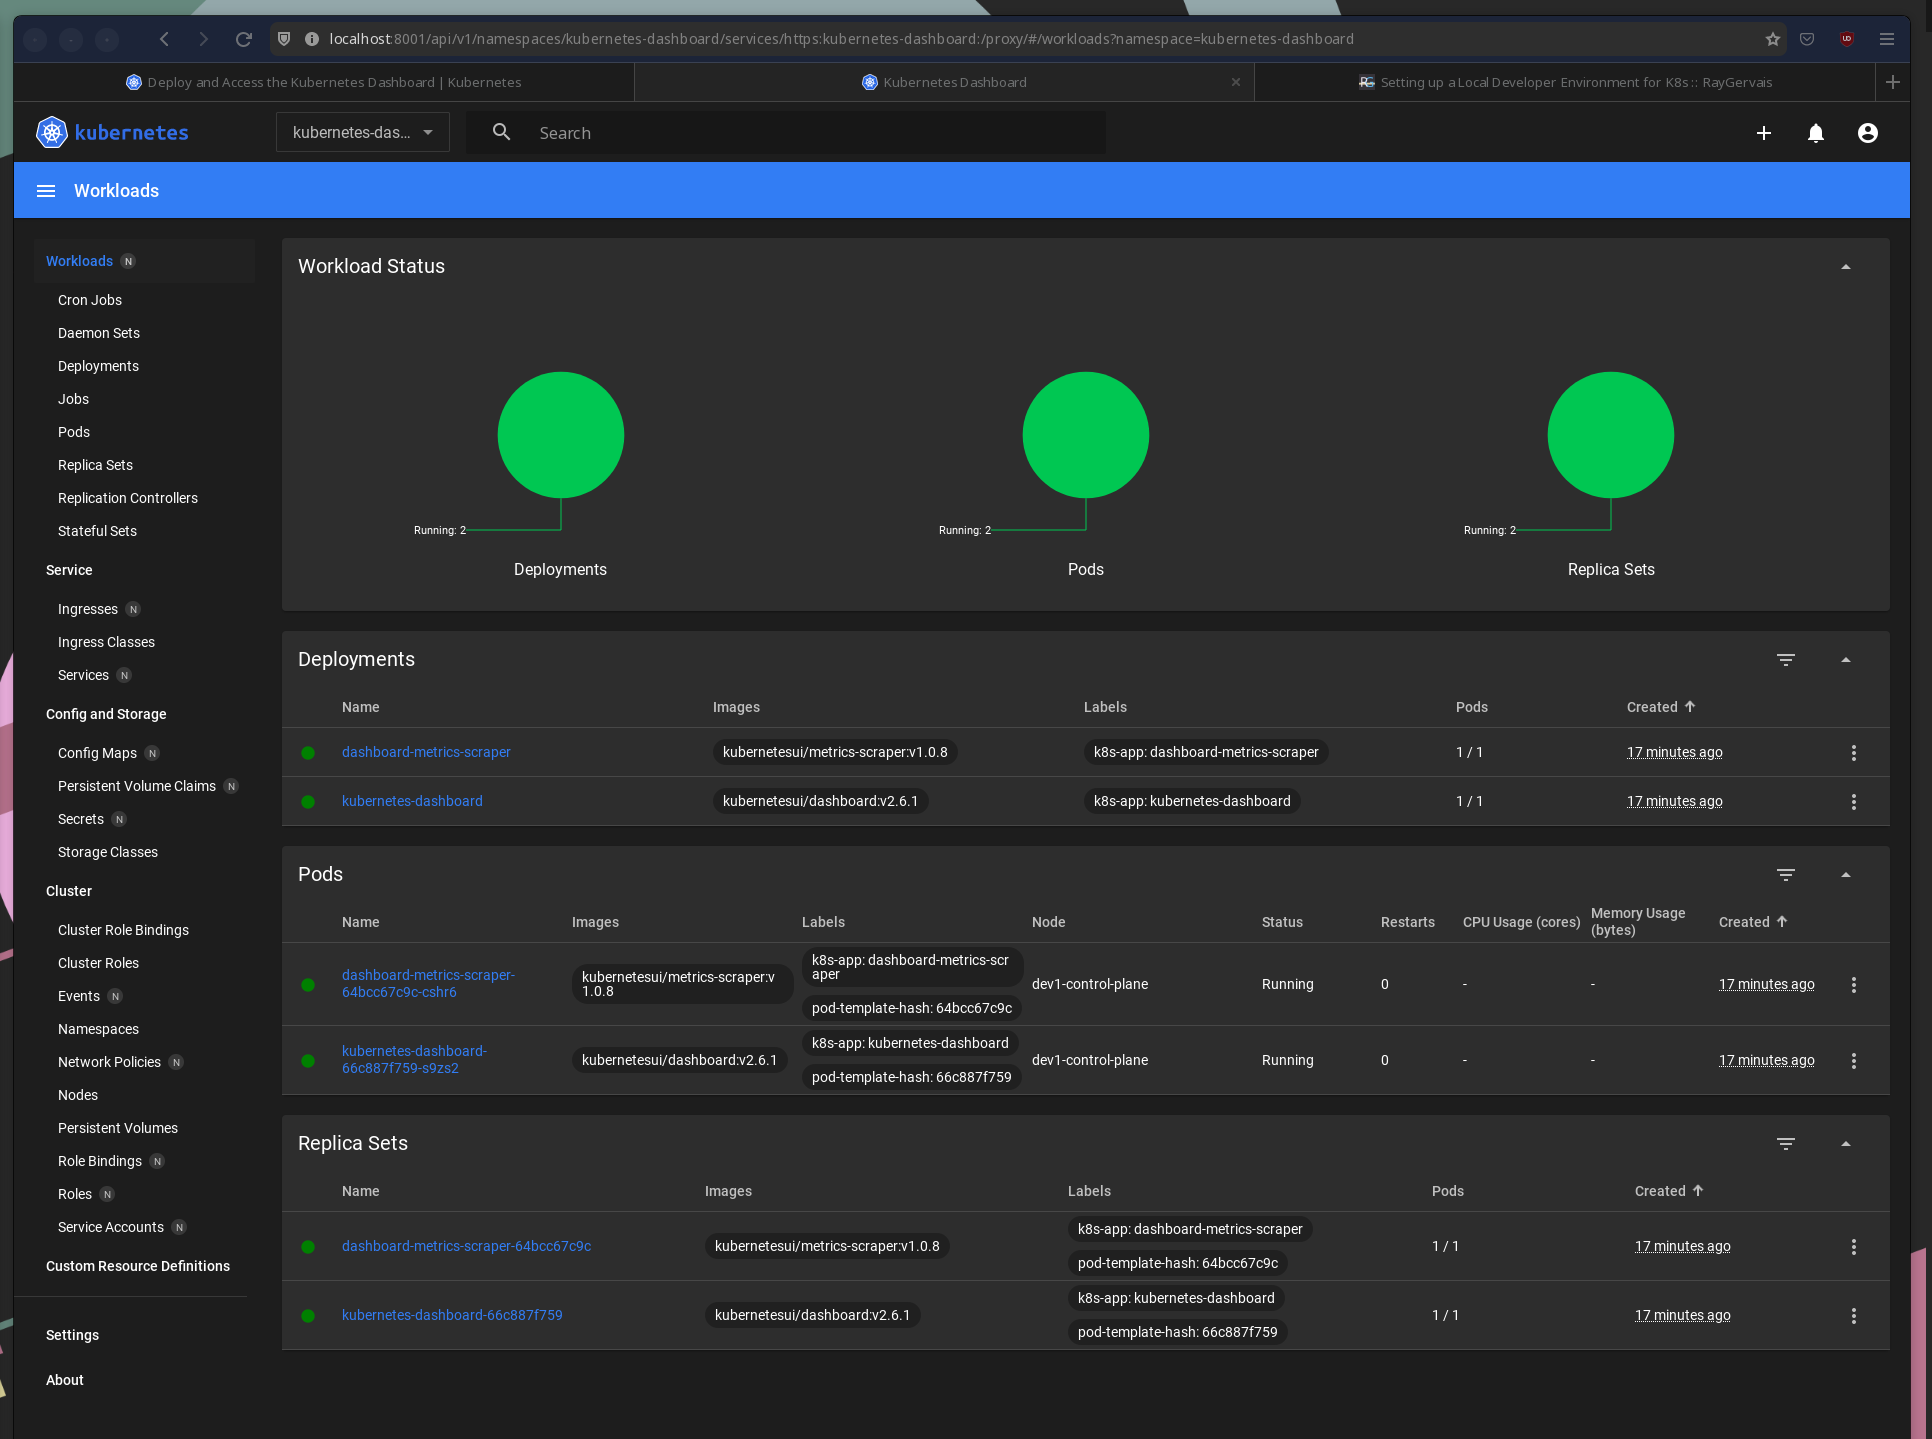Screen dimensions: 1932x1439
Task: Open Ingresses in the sidebar
Action: 88,609
